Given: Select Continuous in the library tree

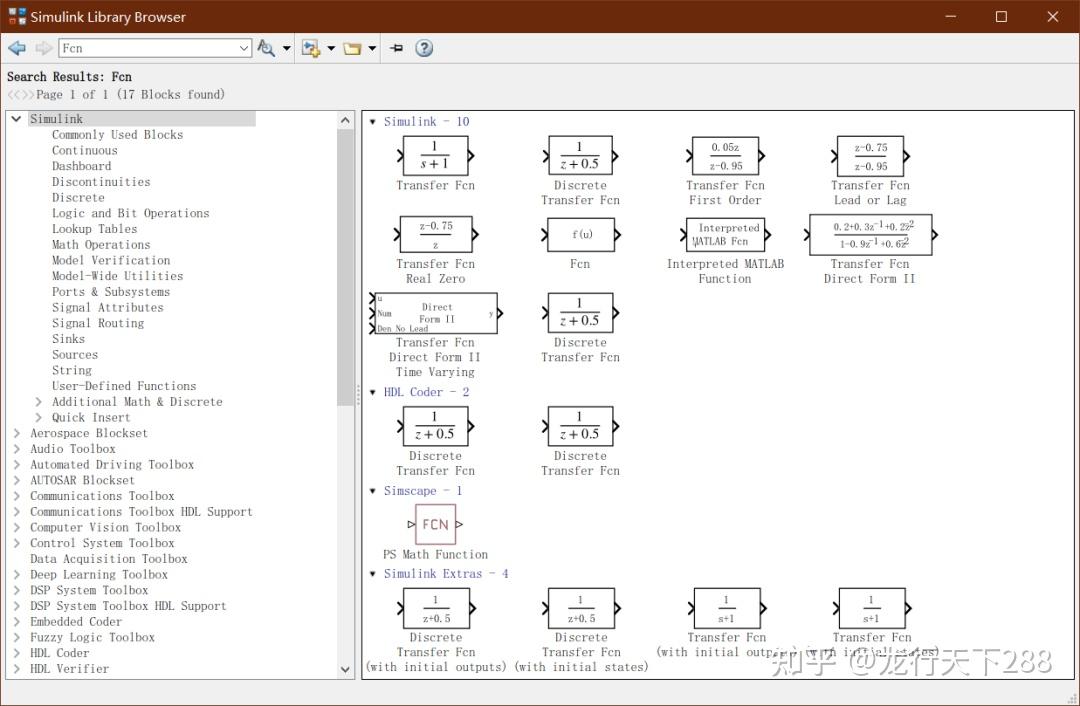Looking at the screenshot, I should coord(84,150).
